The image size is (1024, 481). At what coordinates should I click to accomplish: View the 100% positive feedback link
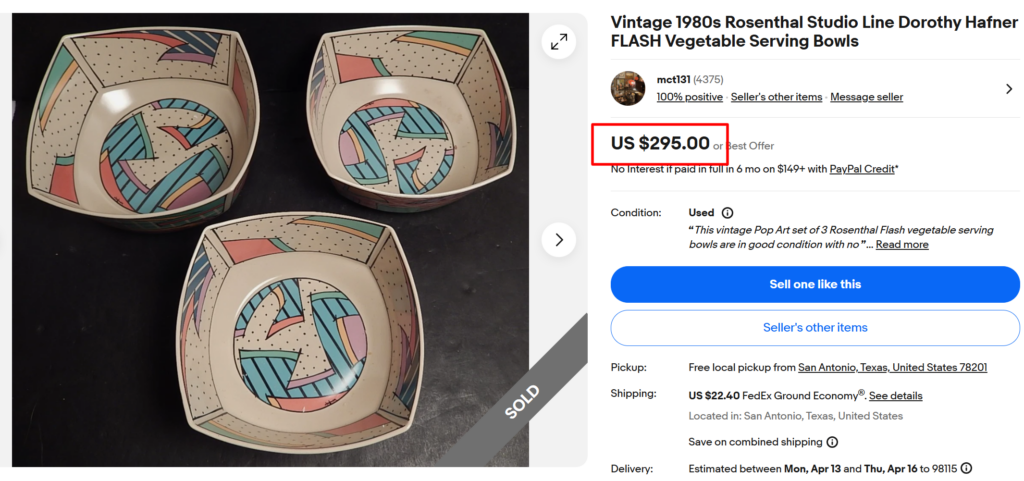689,97
